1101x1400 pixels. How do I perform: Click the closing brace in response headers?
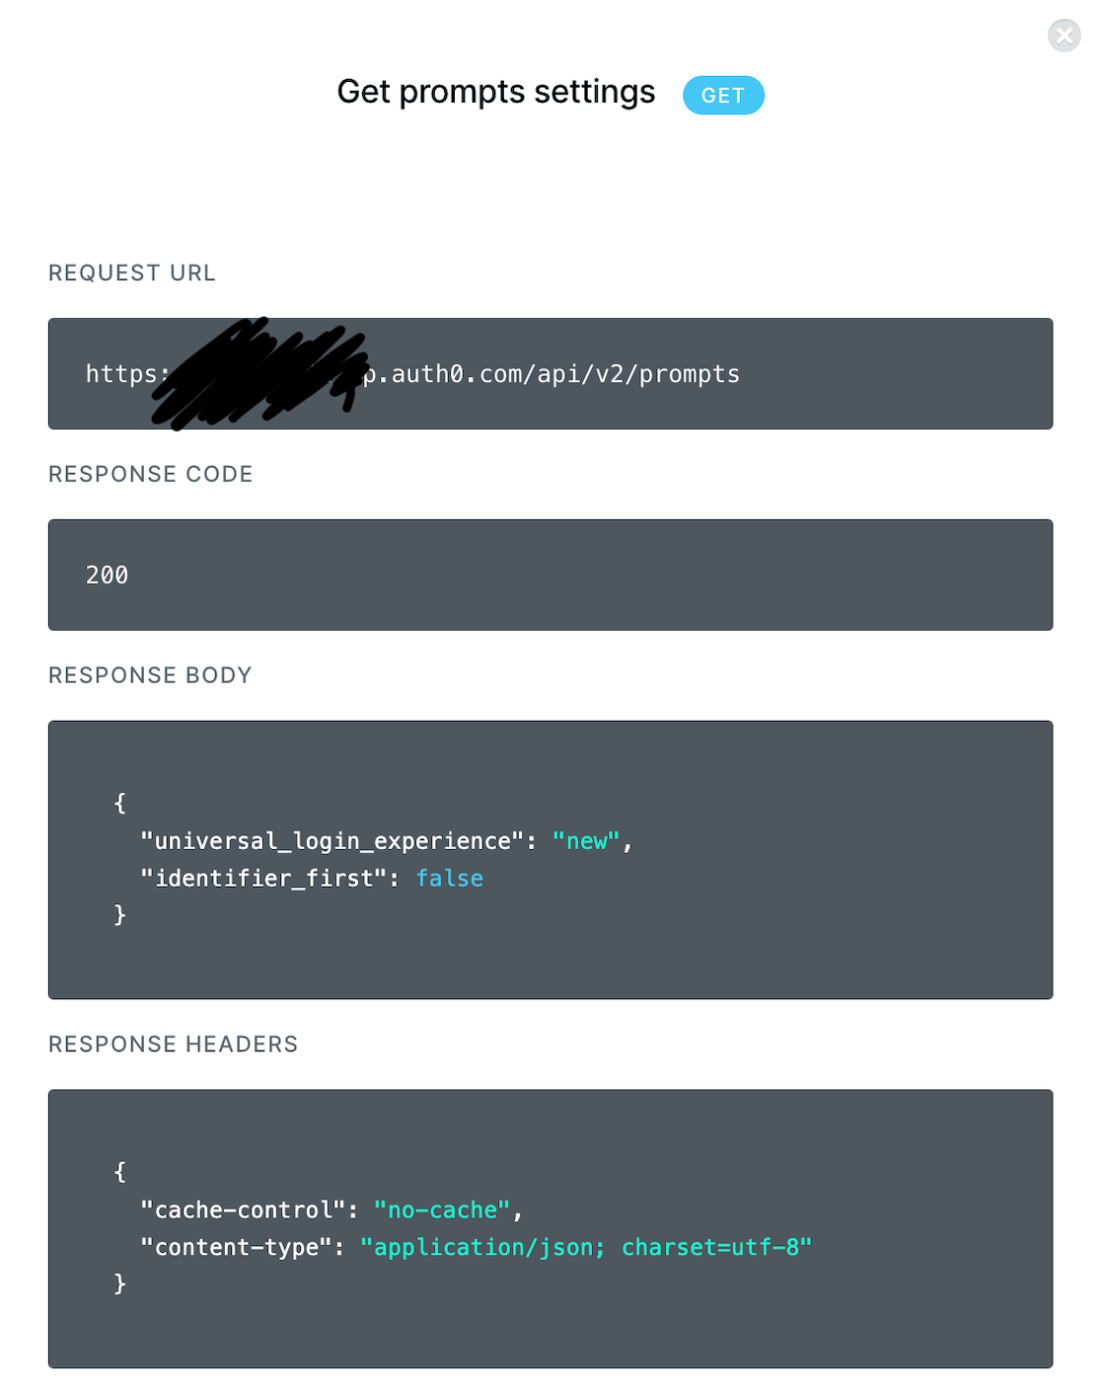click(120, 1283)
